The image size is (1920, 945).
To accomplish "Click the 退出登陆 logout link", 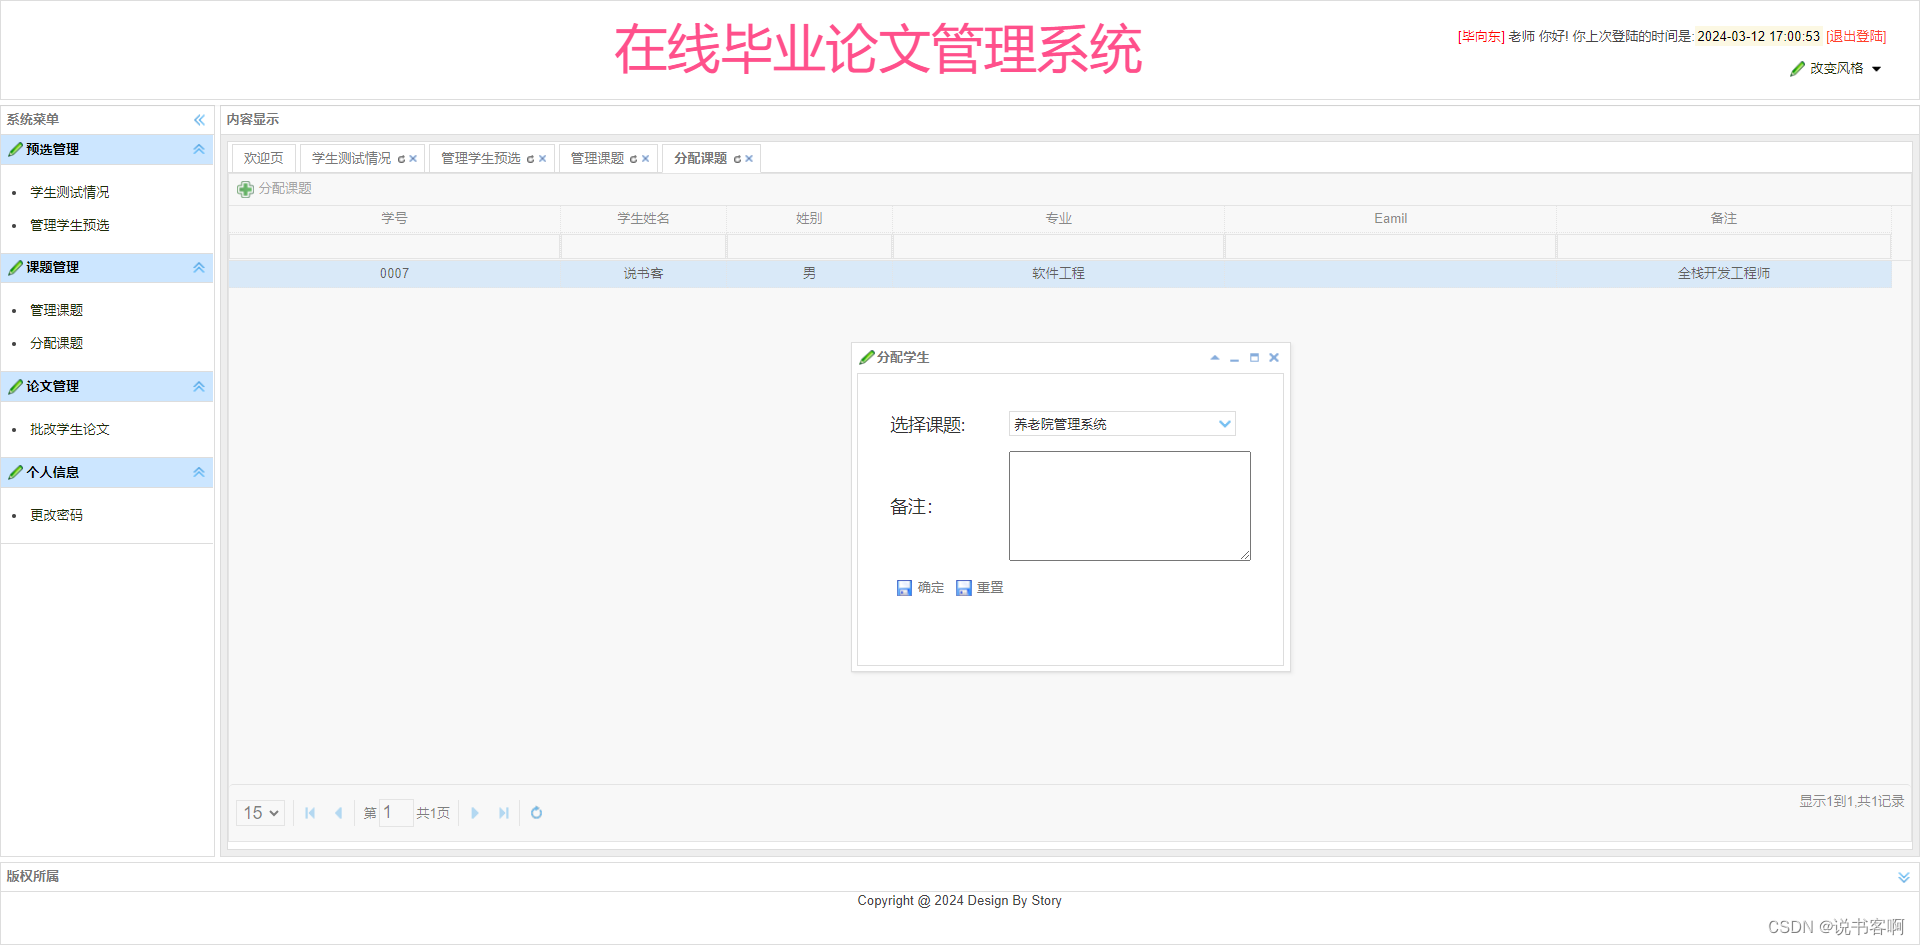I will (x=1856, y=37).
